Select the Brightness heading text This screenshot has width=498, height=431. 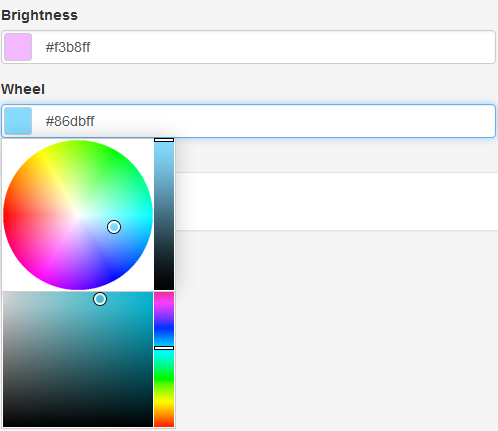pyautogui.click(x=39, y=15)
